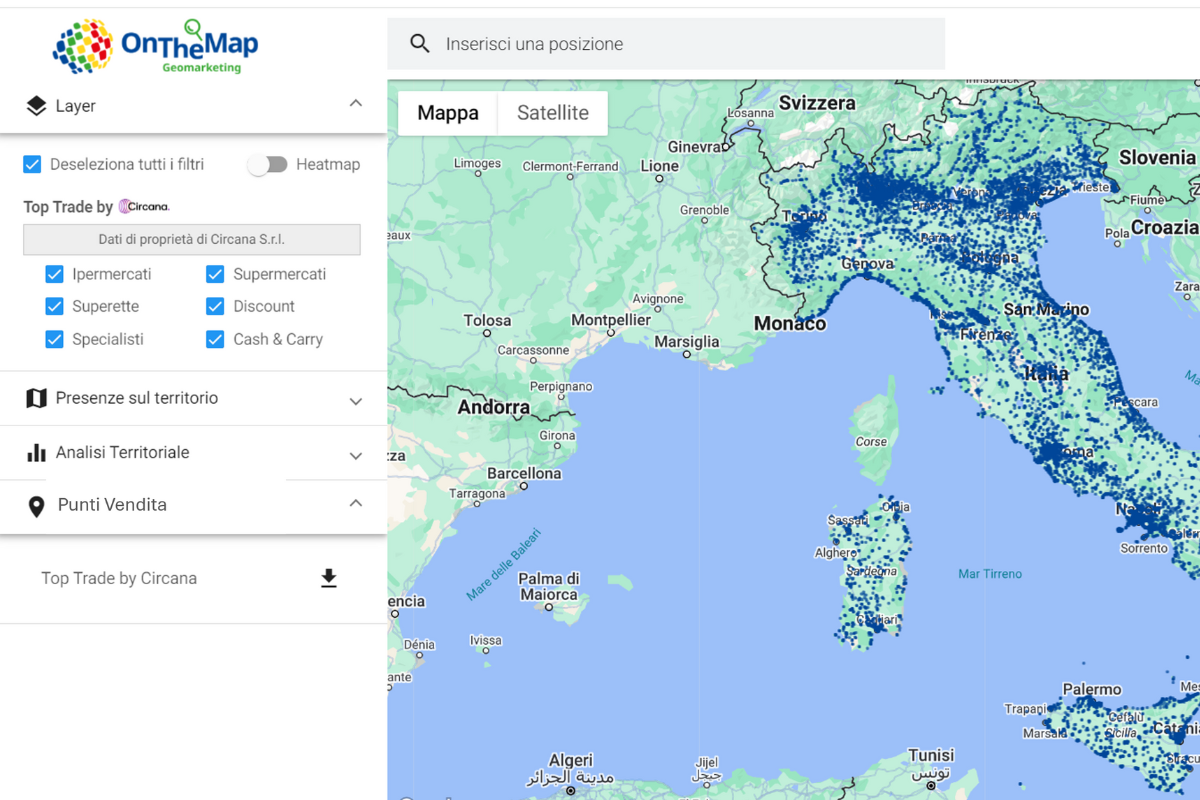Click the Top Trade by Circana entry
The height and width of the screenshot is (800, 1200).
118,578
